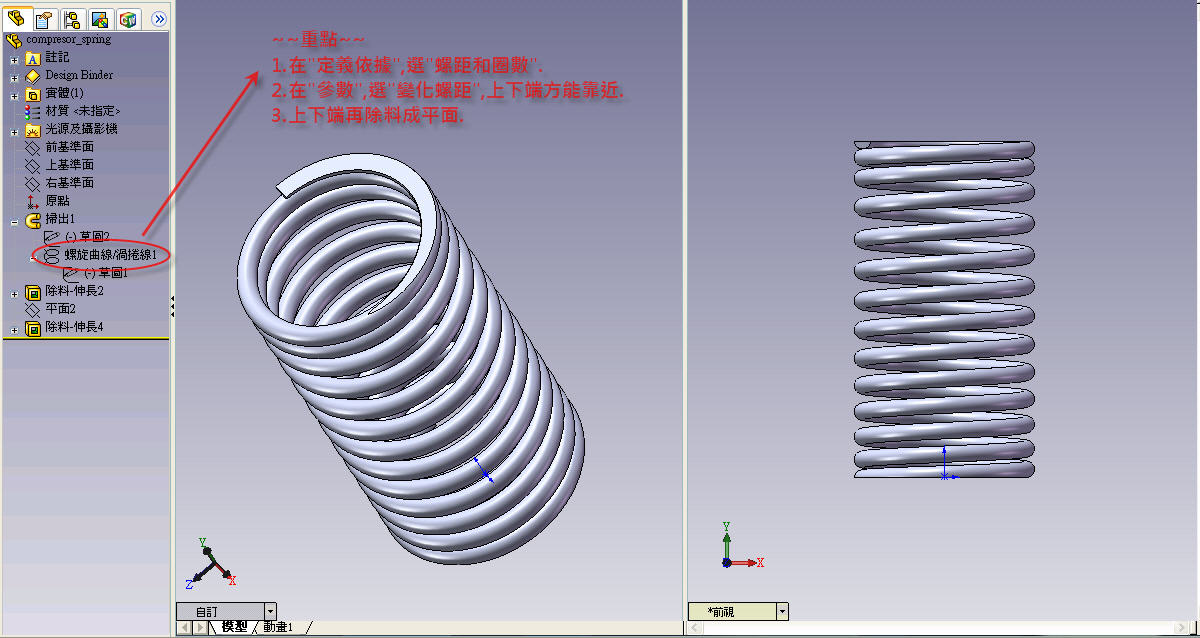Click the 前基準面 plane icon
1200x638 pixels.
[x=33, y=148]
